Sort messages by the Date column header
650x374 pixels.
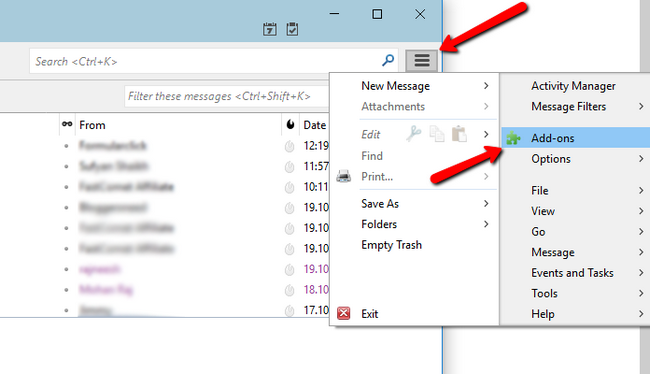click(315, 125)
